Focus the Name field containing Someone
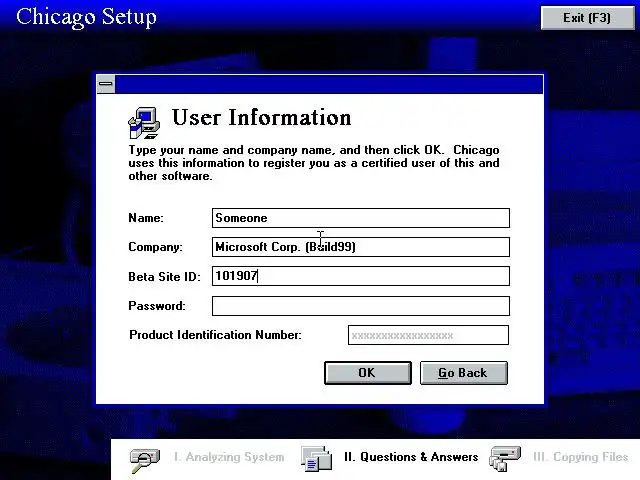Image resolution: width=640 pixels, height=480 pixels. tap(361, 218)
